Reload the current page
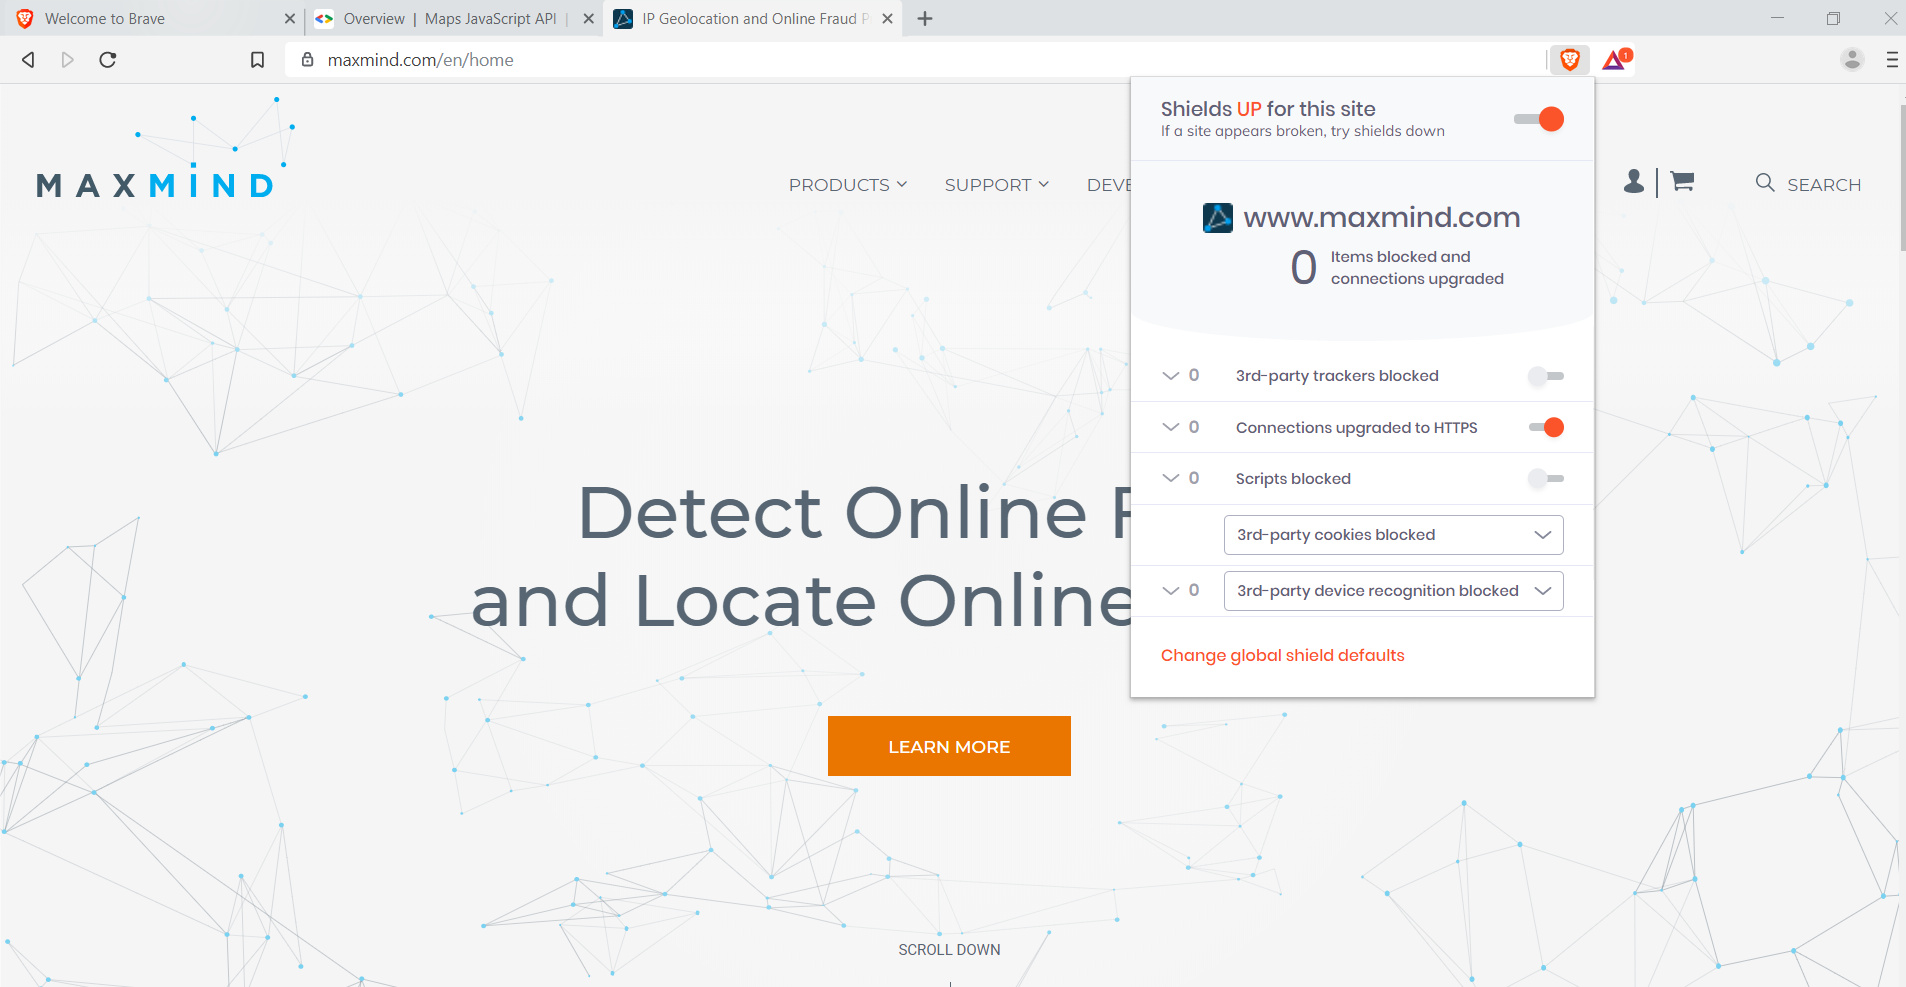Screen dimensions: 1906x987 [x=108, y=60]
